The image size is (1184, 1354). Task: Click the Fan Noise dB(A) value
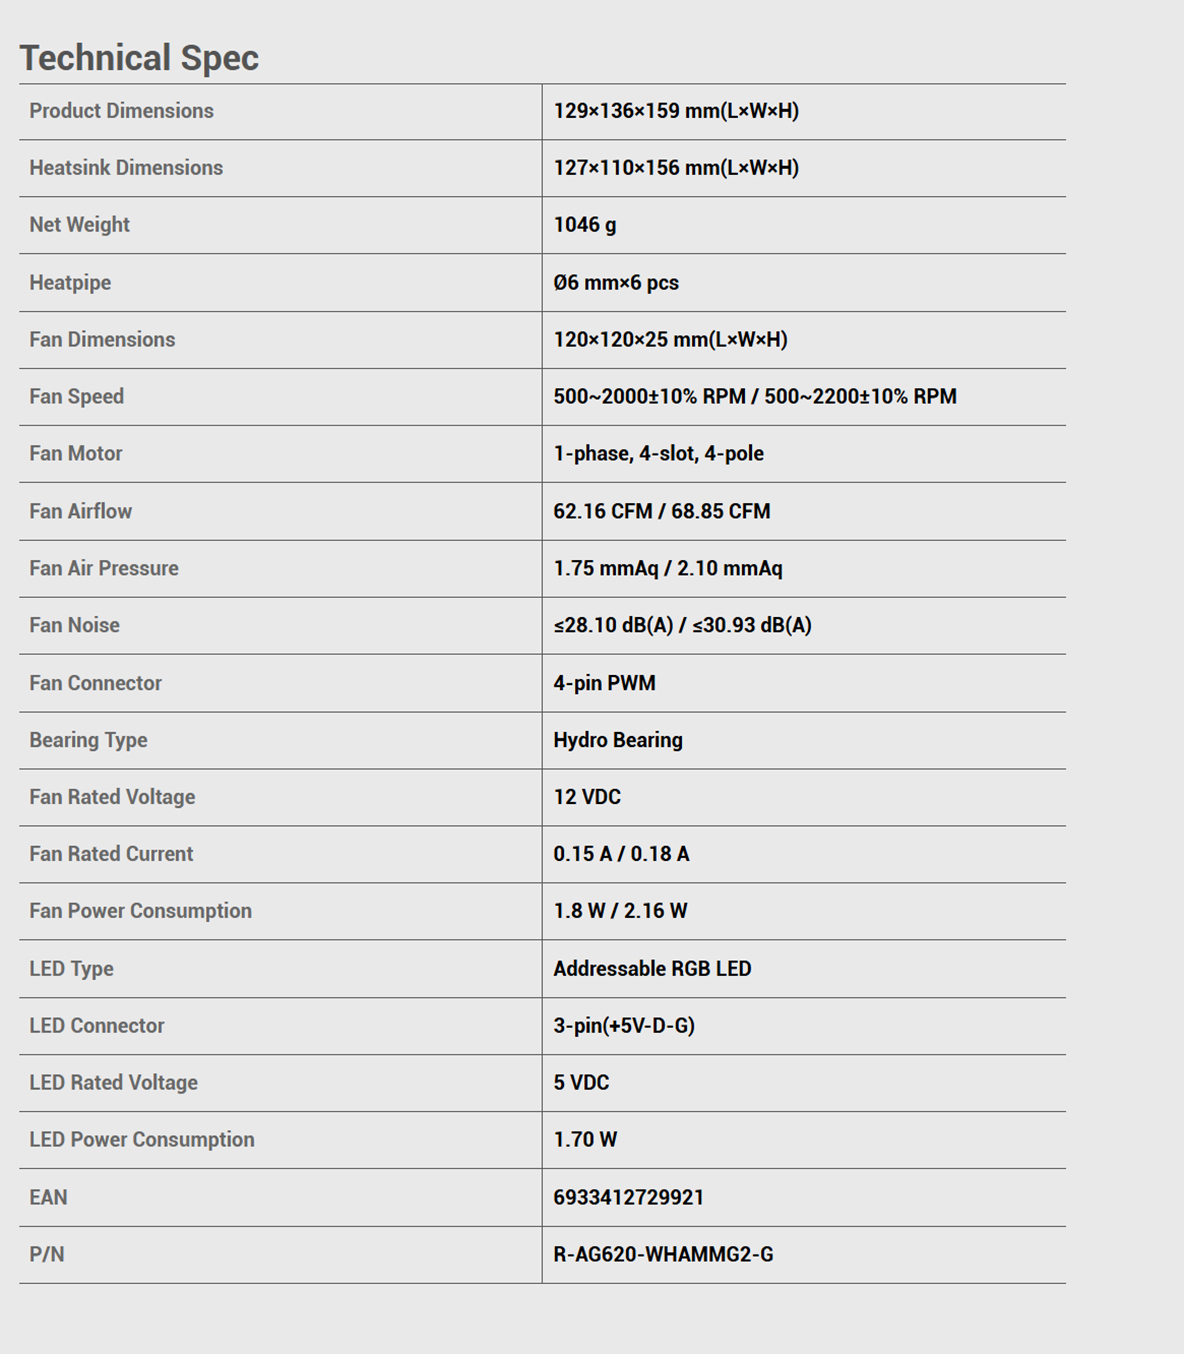(x=683, y=625)
